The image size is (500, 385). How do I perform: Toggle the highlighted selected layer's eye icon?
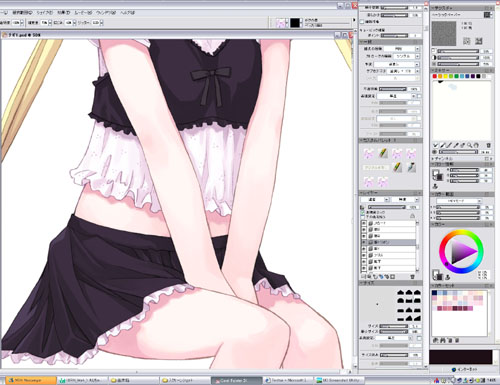[x=364, y=242]
